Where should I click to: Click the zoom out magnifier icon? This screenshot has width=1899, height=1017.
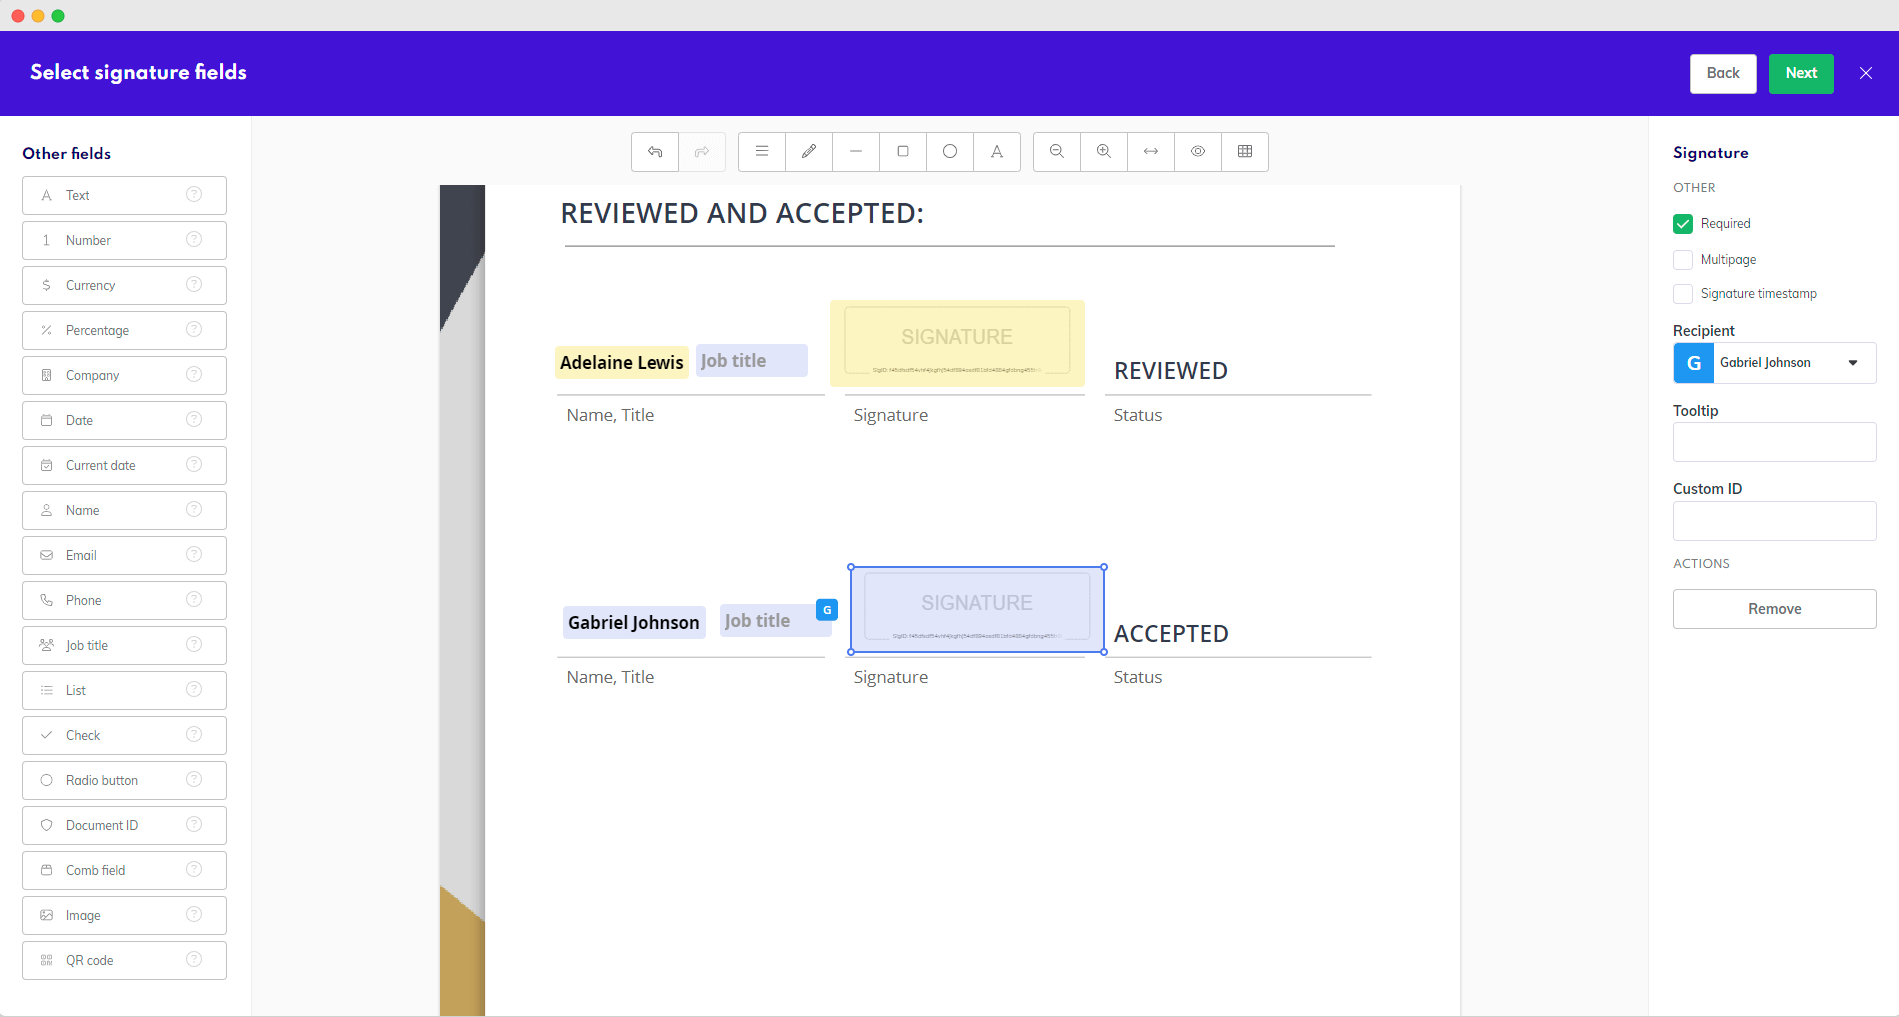pos(1057,152)
